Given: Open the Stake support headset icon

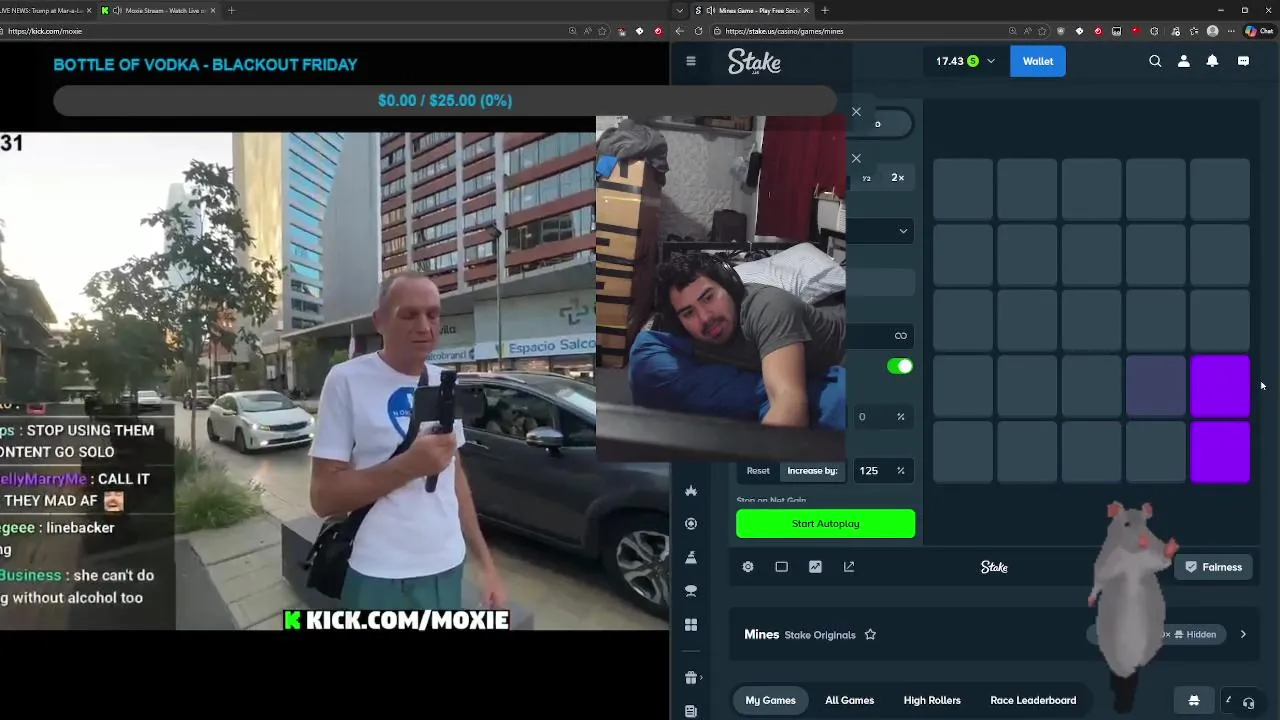Looking at the screenshot, I should click(1248, 702).
